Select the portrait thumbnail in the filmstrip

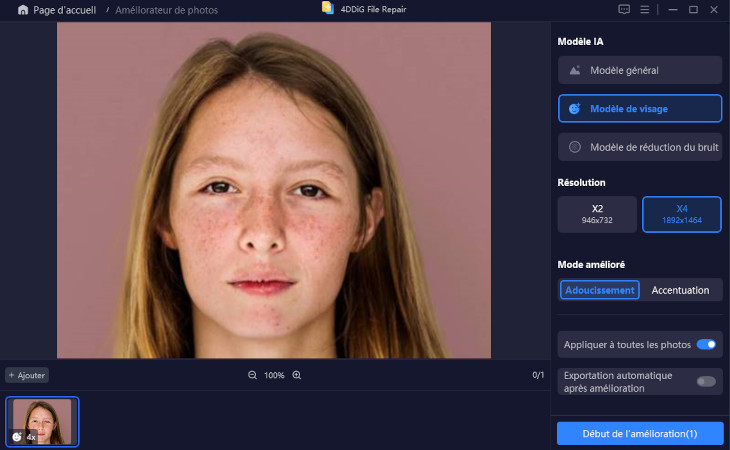pyautogui.click(x=42, y=422)
